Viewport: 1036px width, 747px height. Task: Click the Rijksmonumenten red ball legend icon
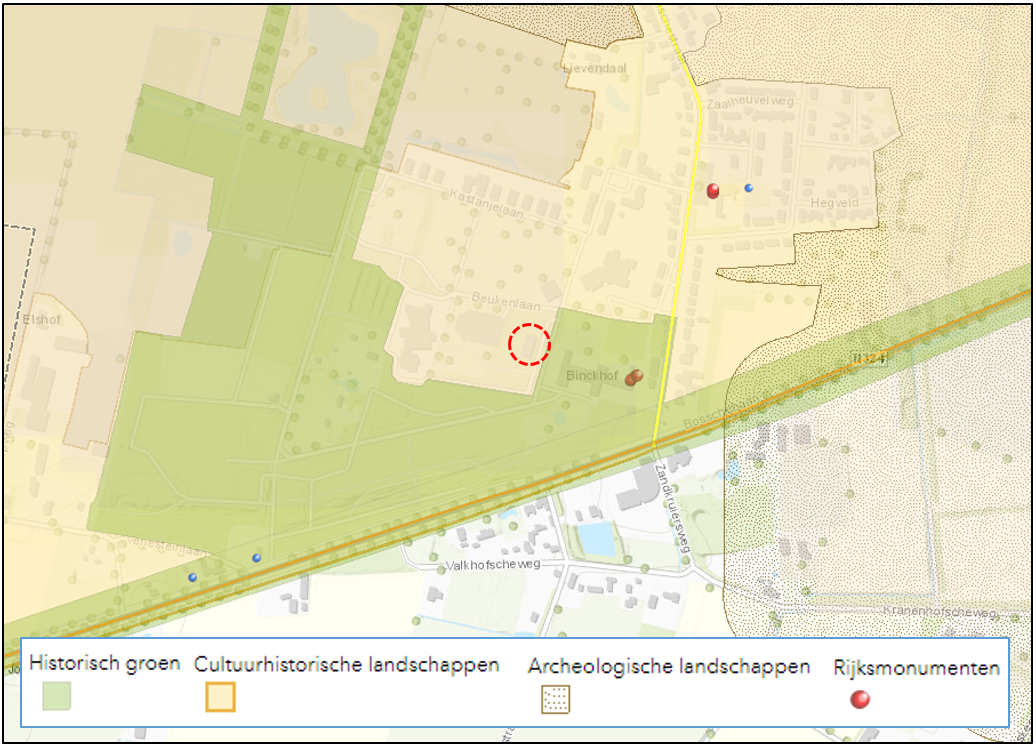(x=860, y=699)
